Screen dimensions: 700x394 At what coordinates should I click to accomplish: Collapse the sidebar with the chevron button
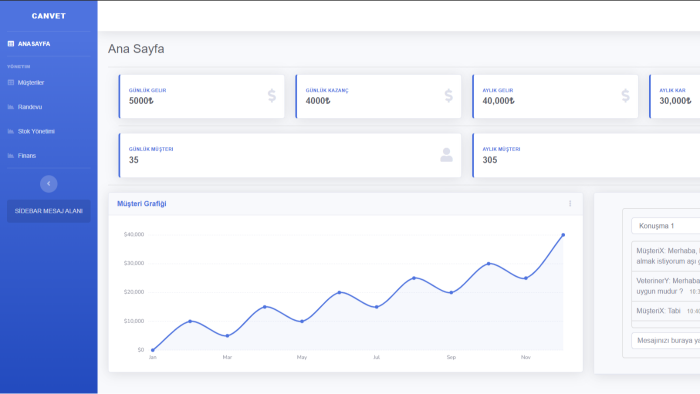tap(49, 184)
